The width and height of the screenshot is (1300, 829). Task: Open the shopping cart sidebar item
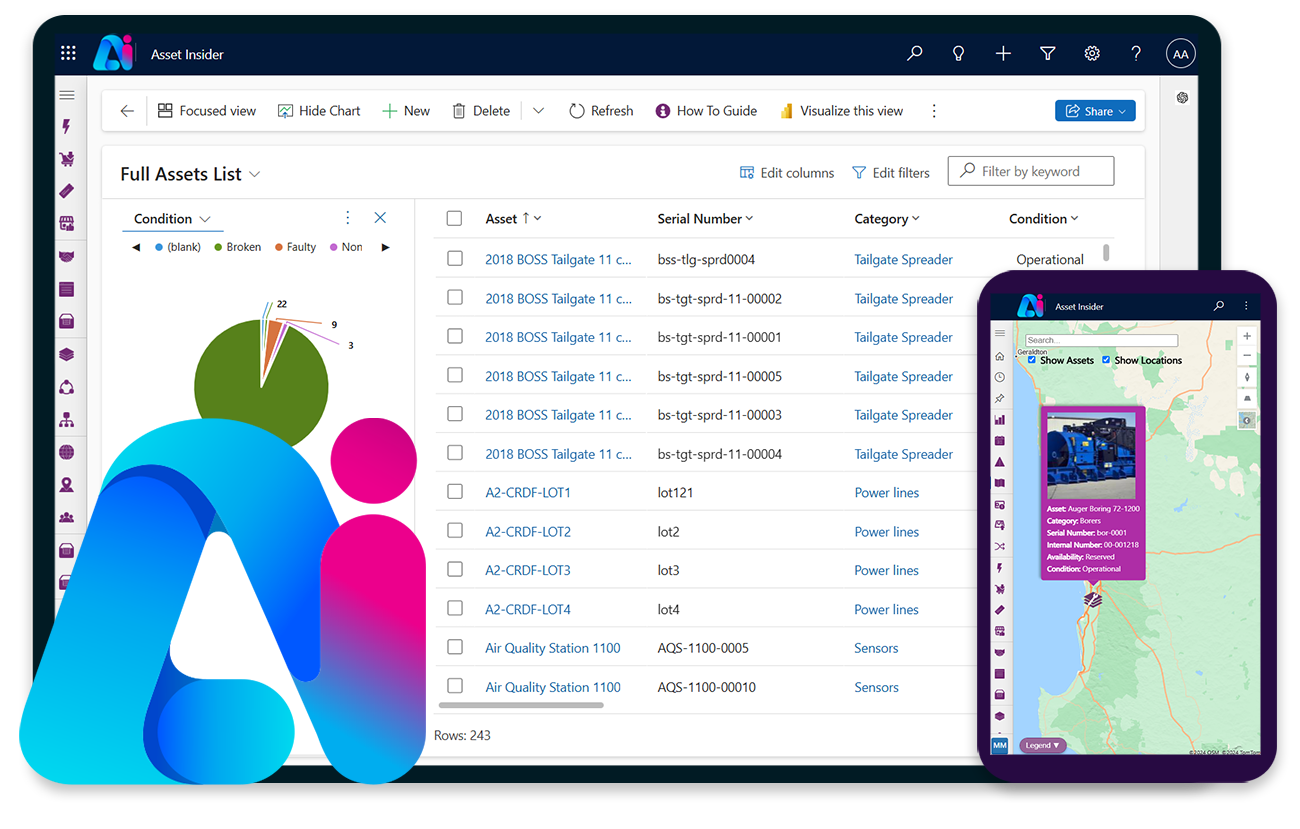[x=67, y=159]
